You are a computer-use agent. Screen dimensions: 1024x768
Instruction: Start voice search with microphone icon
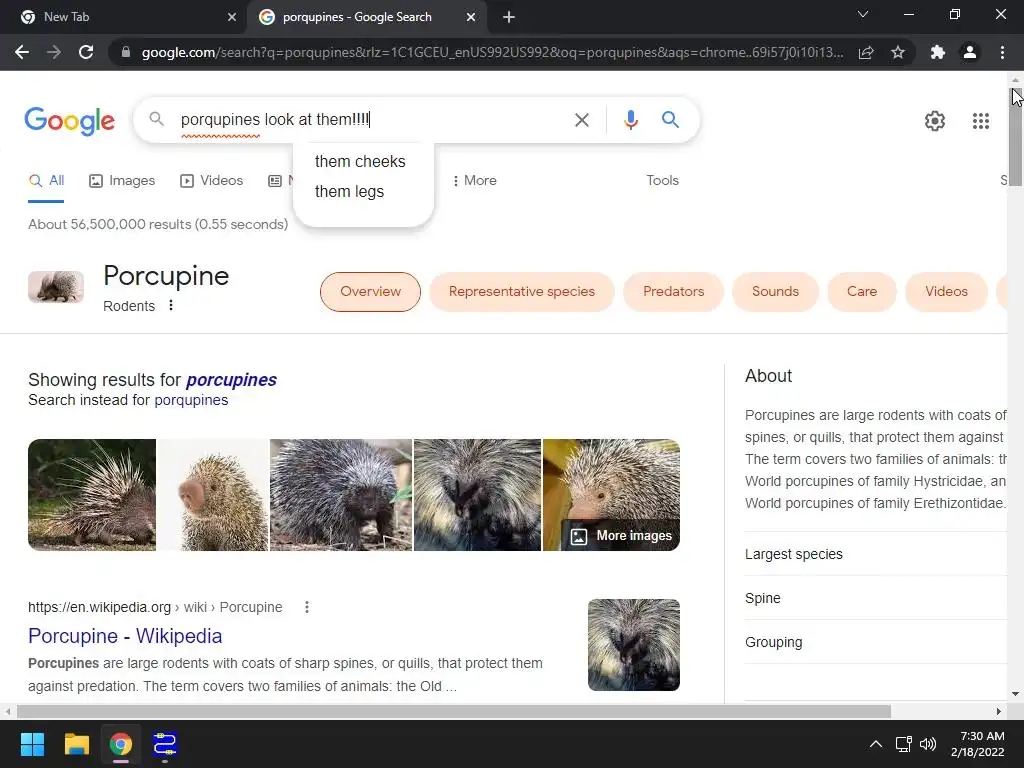point(630,120)
